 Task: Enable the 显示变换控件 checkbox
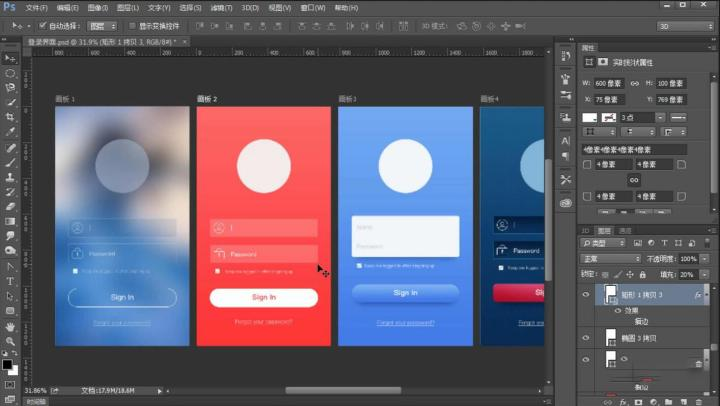tap(132, 25)
